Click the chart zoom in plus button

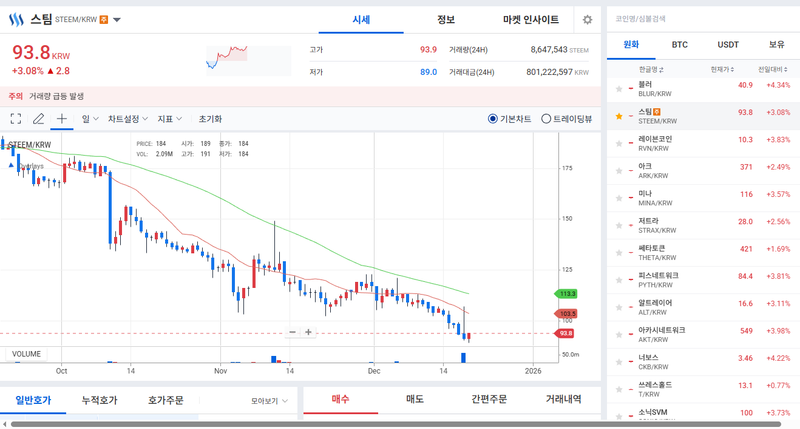(x=309, y=332)
